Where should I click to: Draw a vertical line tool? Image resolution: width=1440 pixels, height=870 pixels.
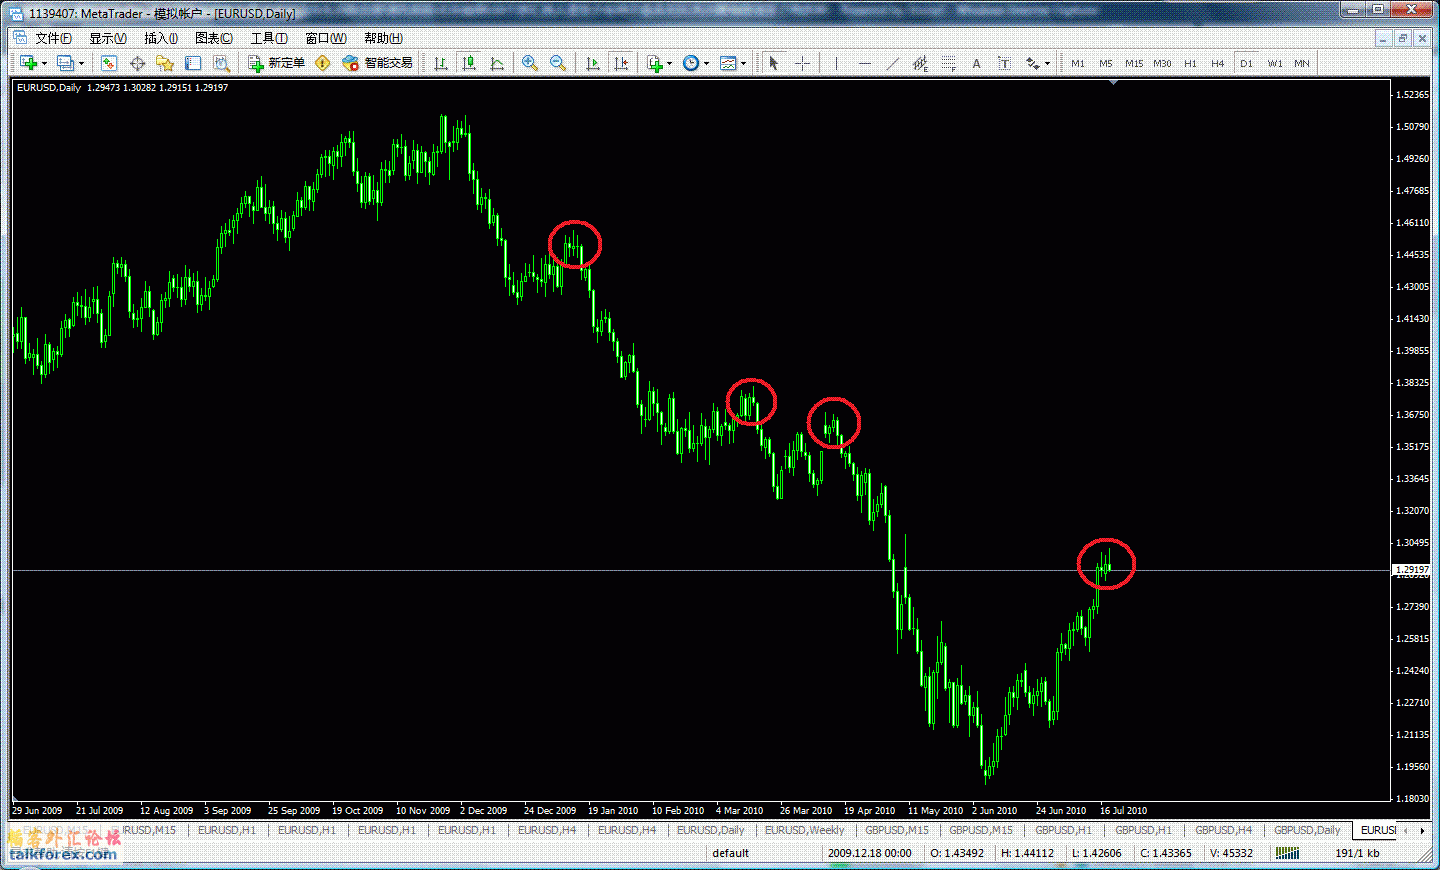pyautogui.click(x=836, y=63)
